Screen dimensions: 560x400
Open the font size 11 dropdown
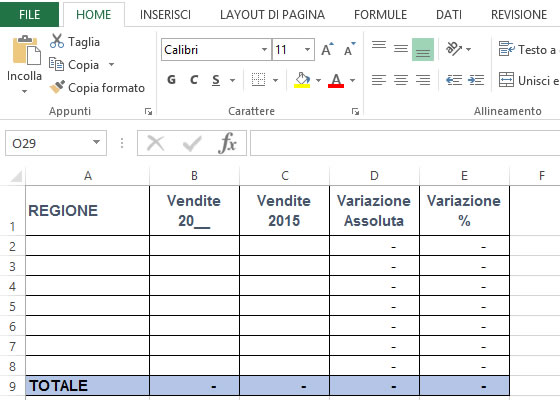click(307, 49)
